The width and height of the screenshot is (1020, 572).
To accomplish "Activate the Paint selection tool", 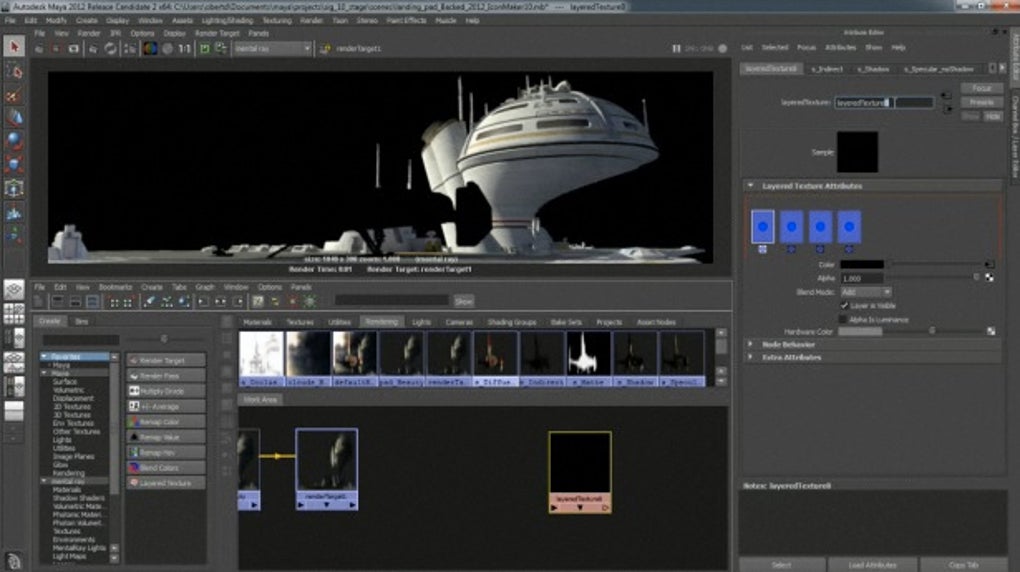I will click(14, 95).
